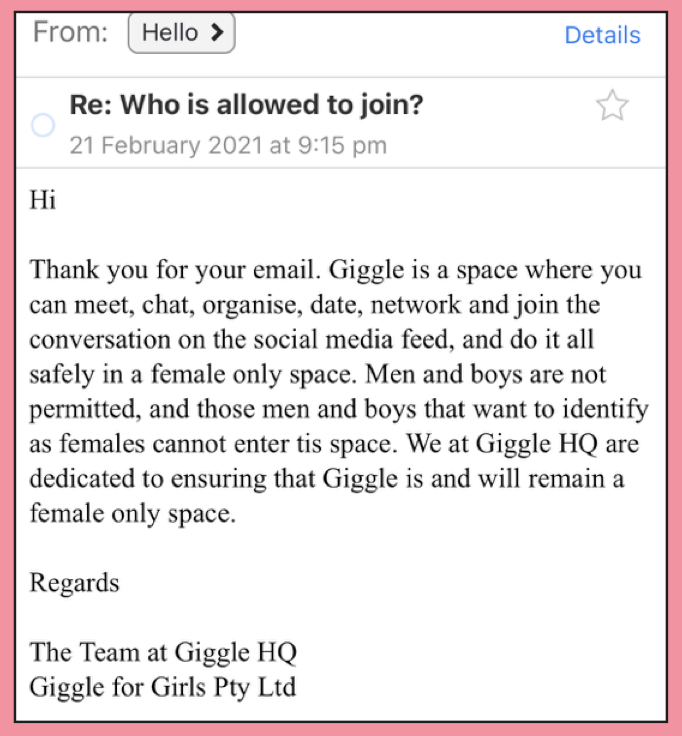Click the 'Hi' greeting line
The height and width of the screenshot is (736, 682).
click(x=42, y=199)
